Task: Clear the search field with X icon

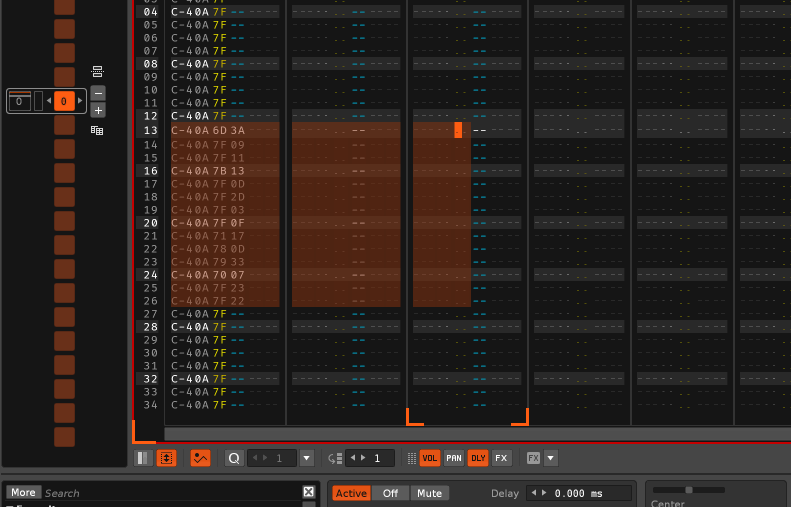Action: pos(309,492)
